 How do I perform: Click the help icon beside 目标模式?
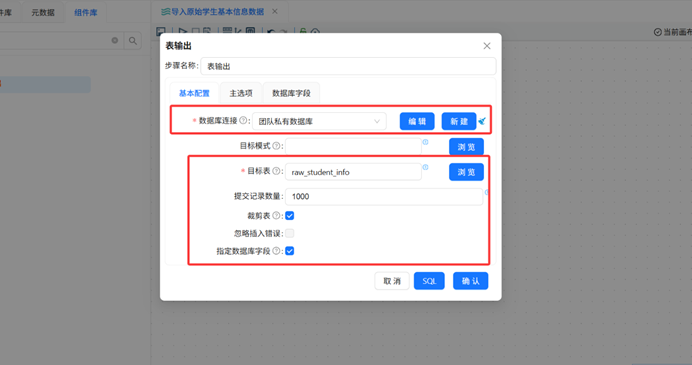tap(276, 146)
